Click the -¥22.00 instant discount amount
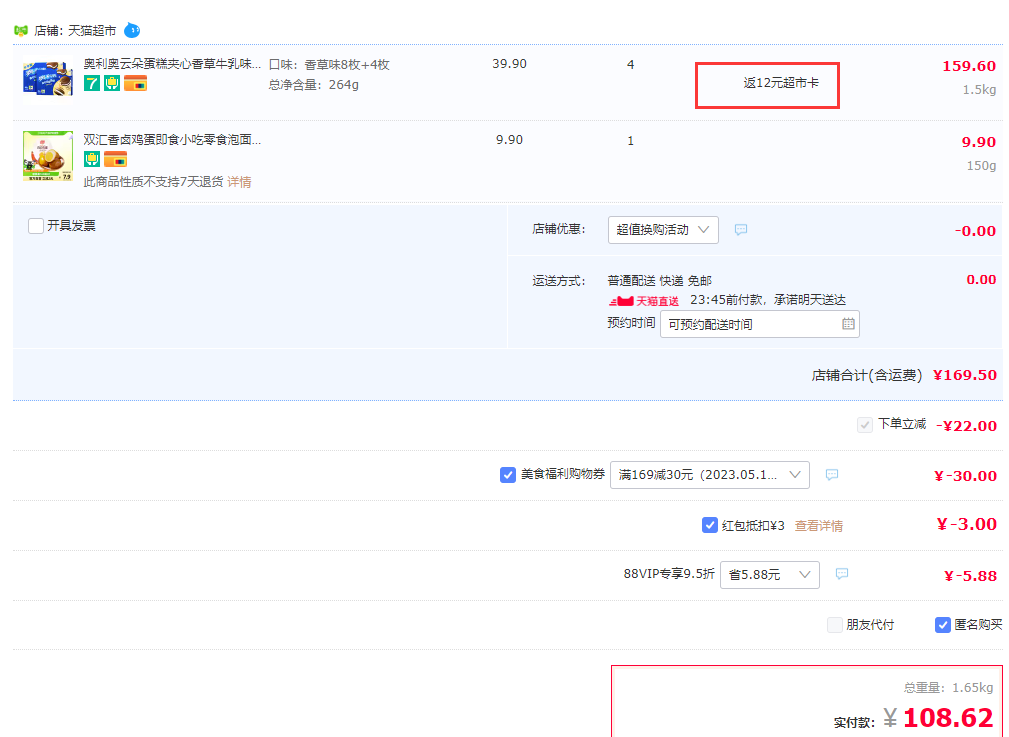Viewport: 1009px width, 737px height. pyautogui.click(x=966, y=425)
